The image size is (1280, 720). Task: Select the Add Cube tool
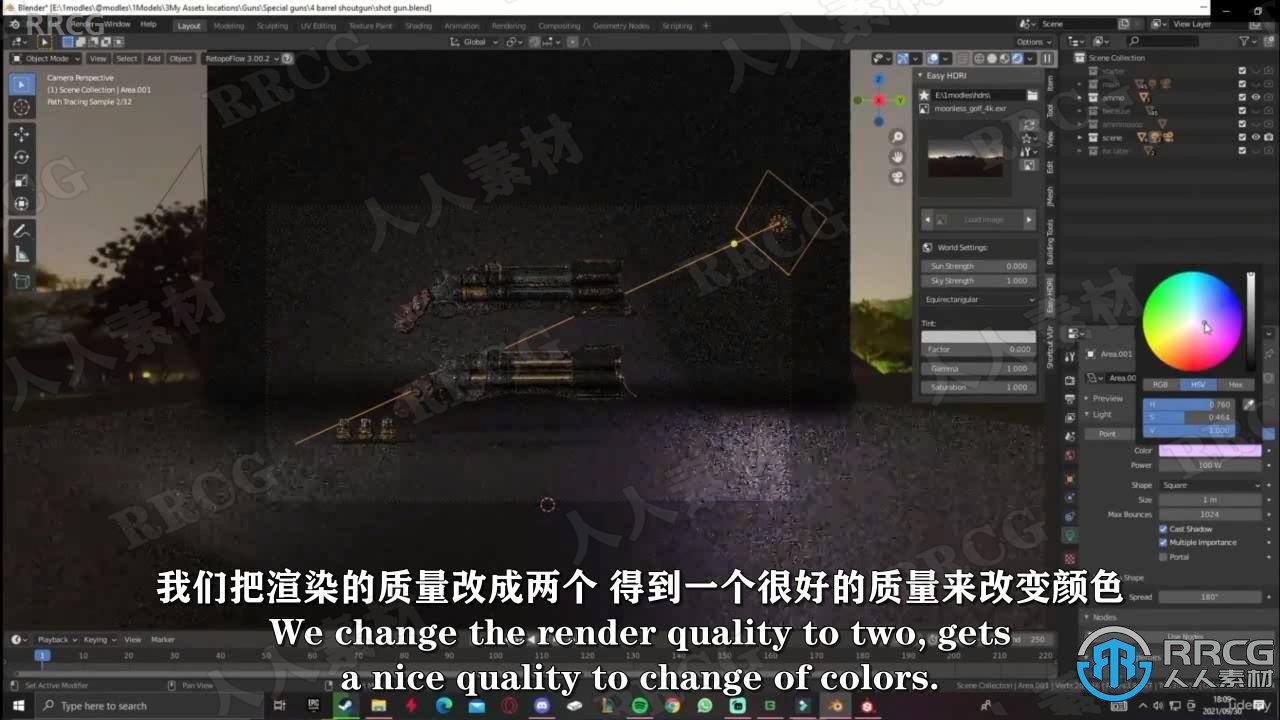click(x=21, y=282)
